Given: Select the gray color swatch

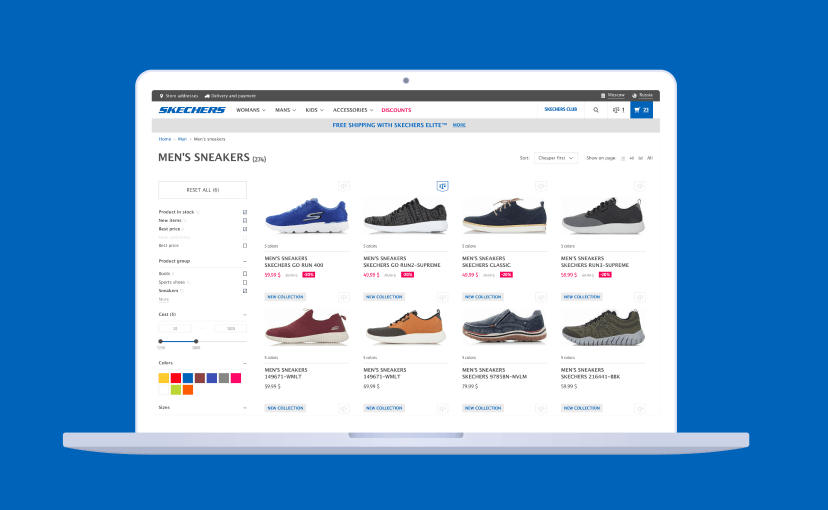Looking at the screenshot, I should [224, 378].
